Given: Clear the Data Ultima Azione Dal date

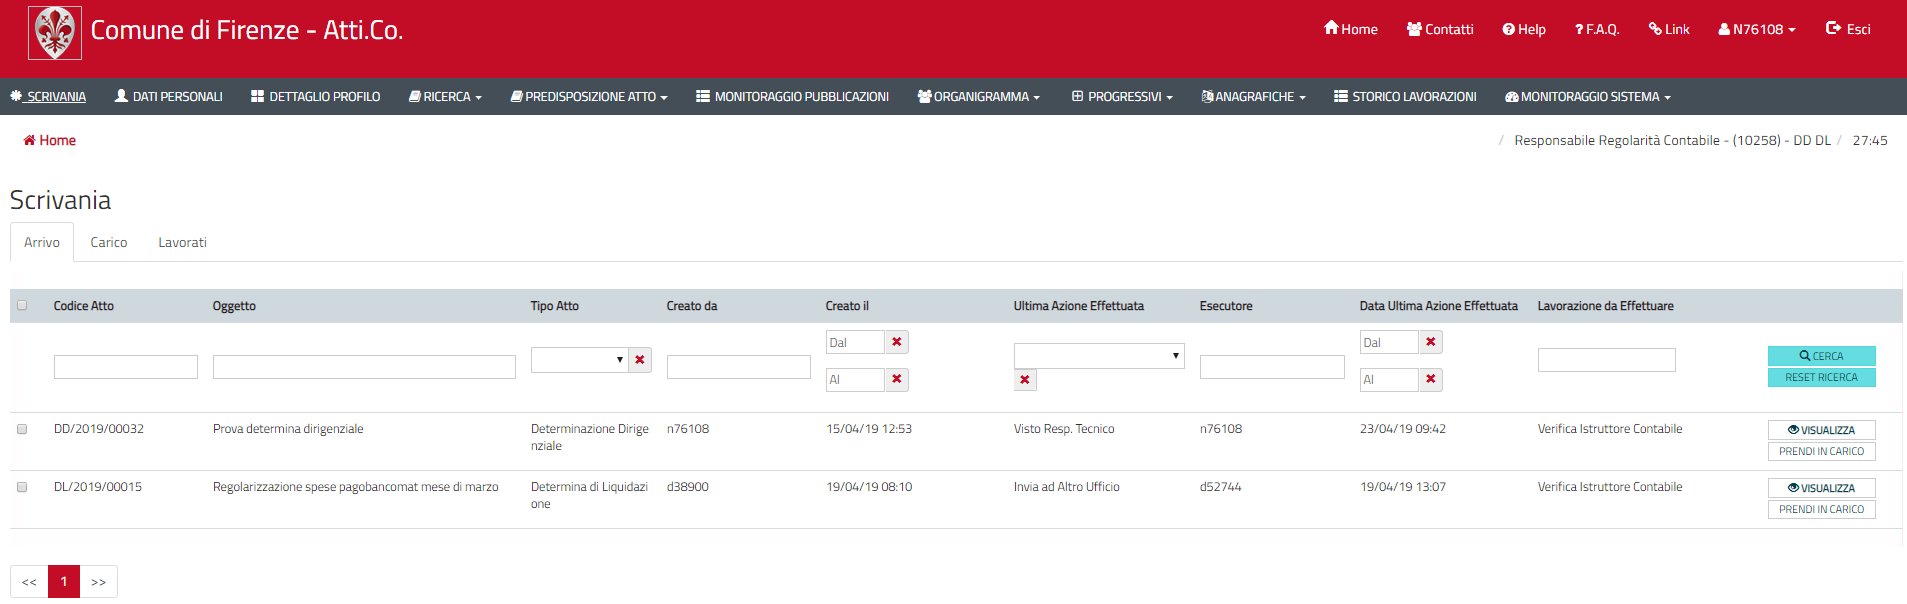Looking at the screenshot, I should tap(1431, 342).
